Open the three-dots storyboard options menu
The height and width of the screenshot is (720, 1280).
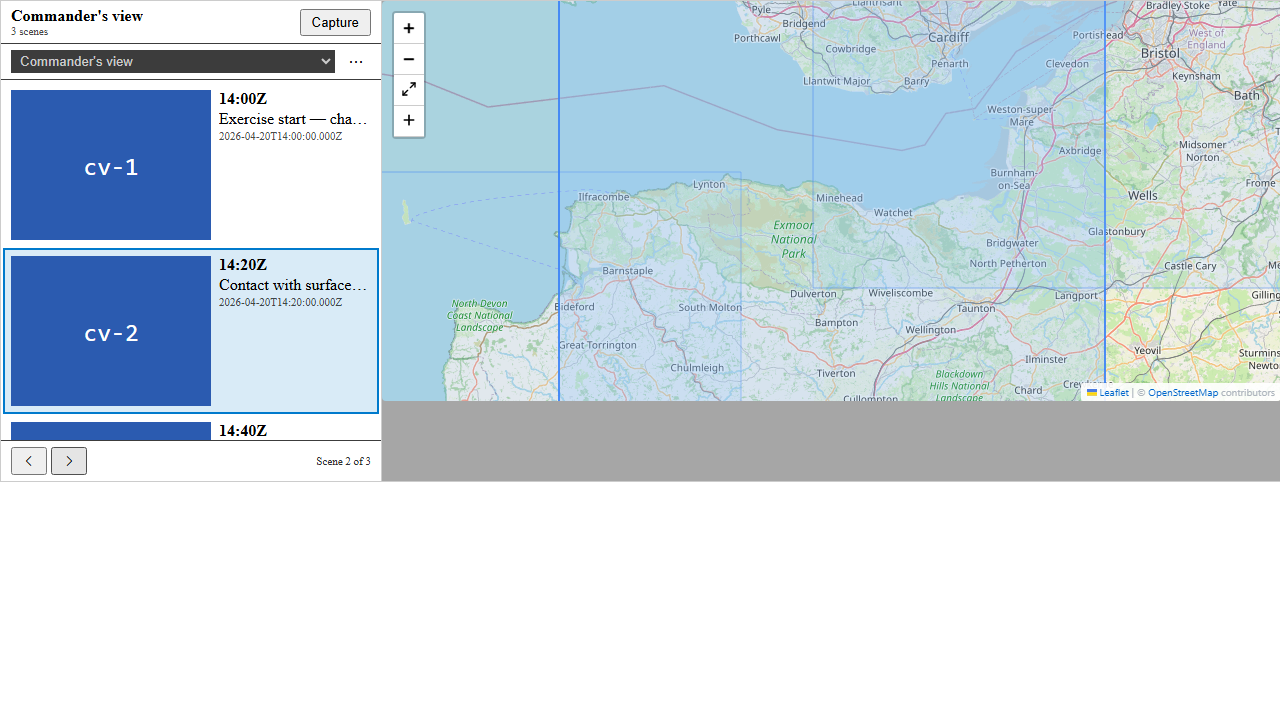click(x=356, y=62)
